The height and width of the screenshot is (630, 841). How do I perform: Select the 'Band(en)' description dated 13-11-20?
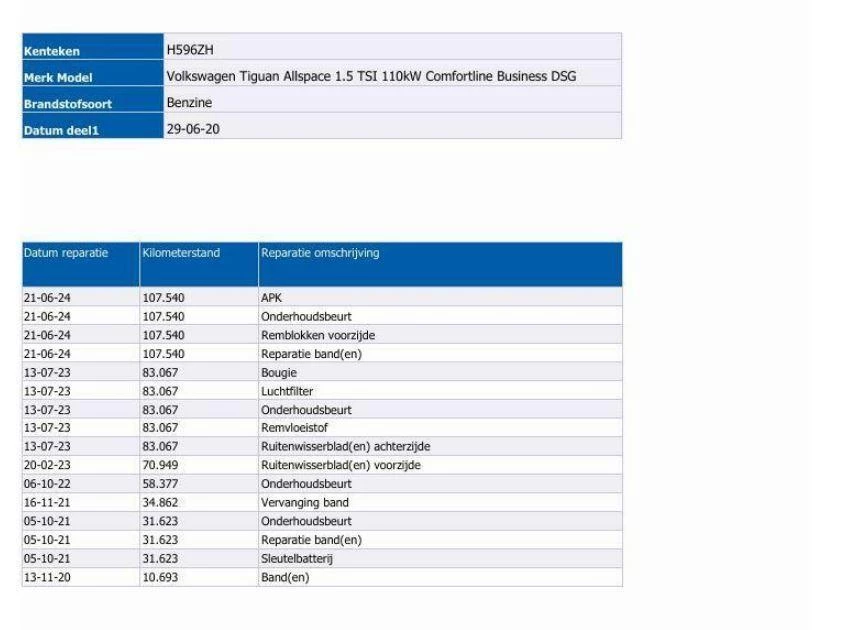click(285, 578)
